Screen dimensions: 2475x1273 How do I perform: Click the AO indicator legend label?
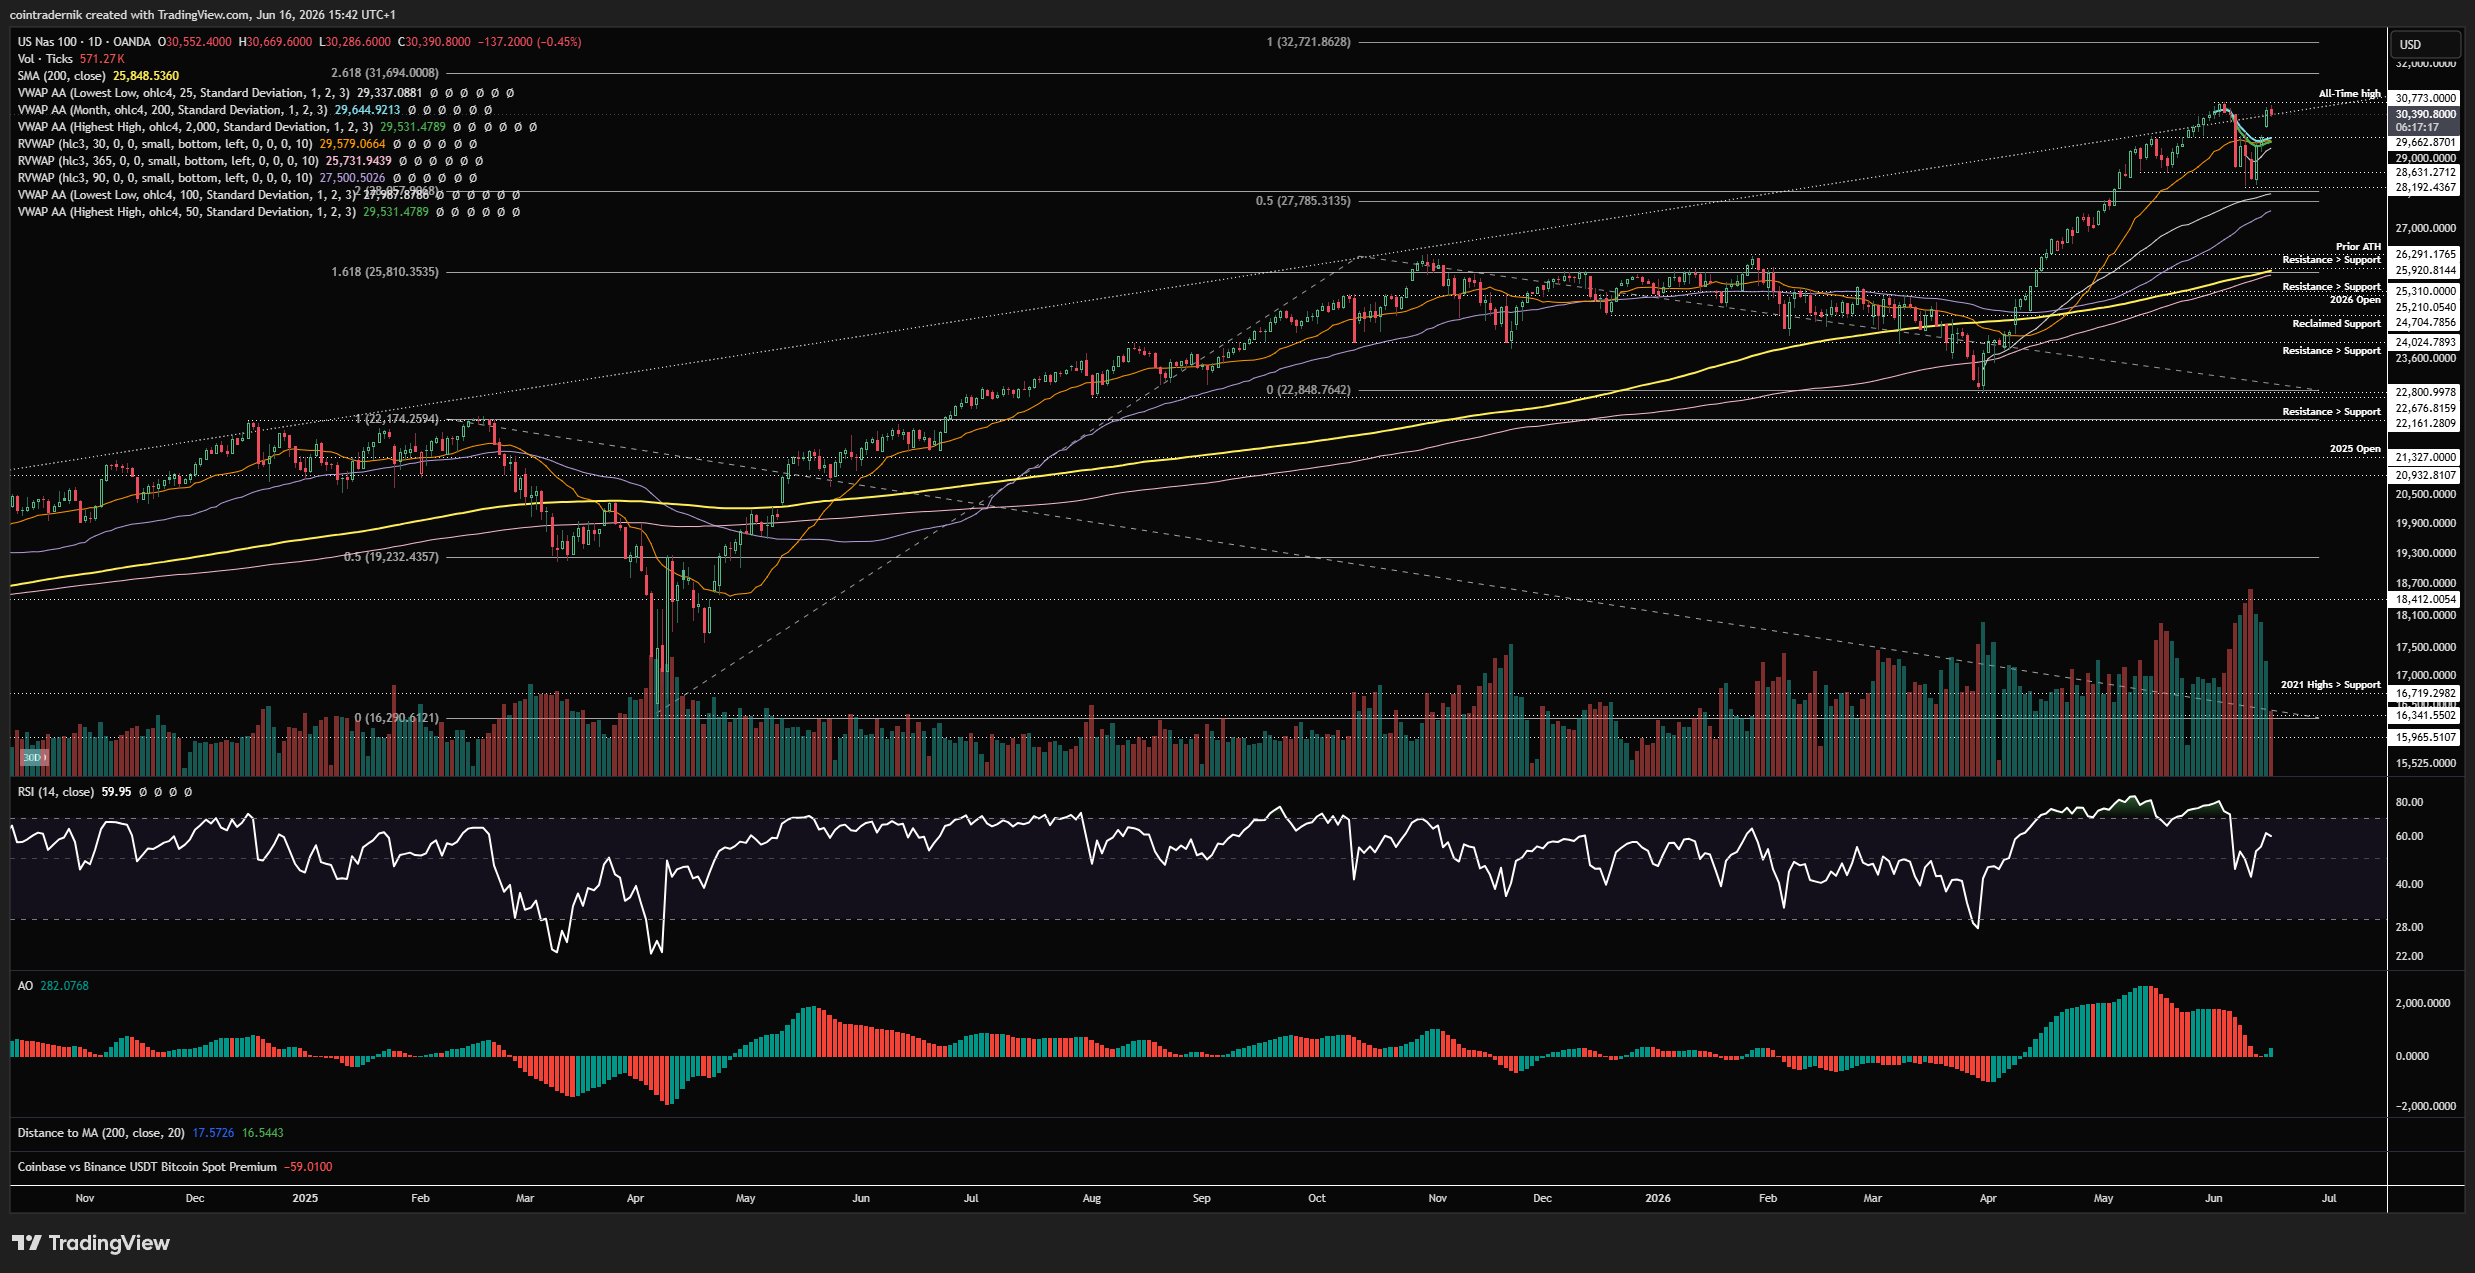25,986
